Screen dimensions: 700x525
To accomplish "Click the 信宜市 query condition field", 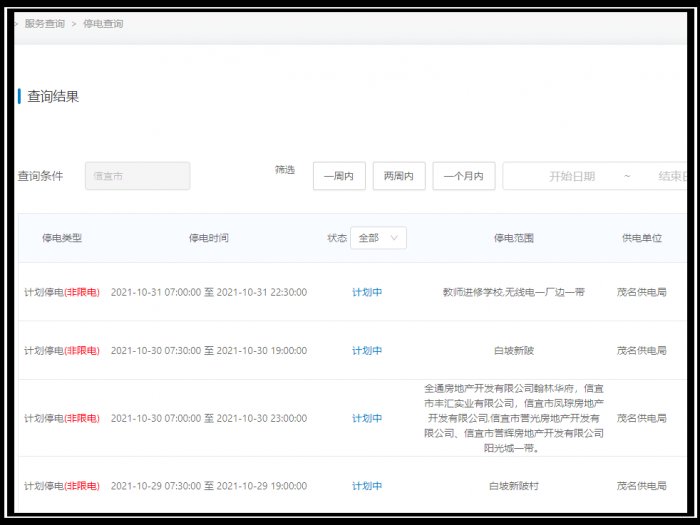I will (138, 176).
